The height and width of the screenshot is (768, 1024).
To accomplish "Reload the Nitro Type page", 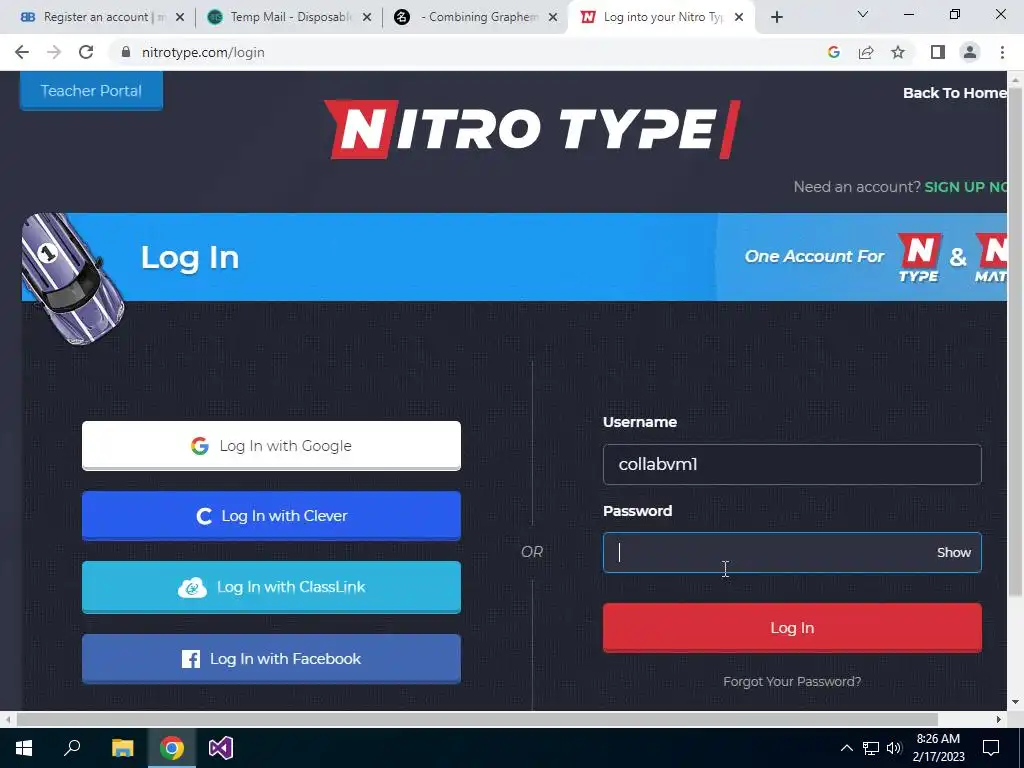I will (x=86, y=52).
